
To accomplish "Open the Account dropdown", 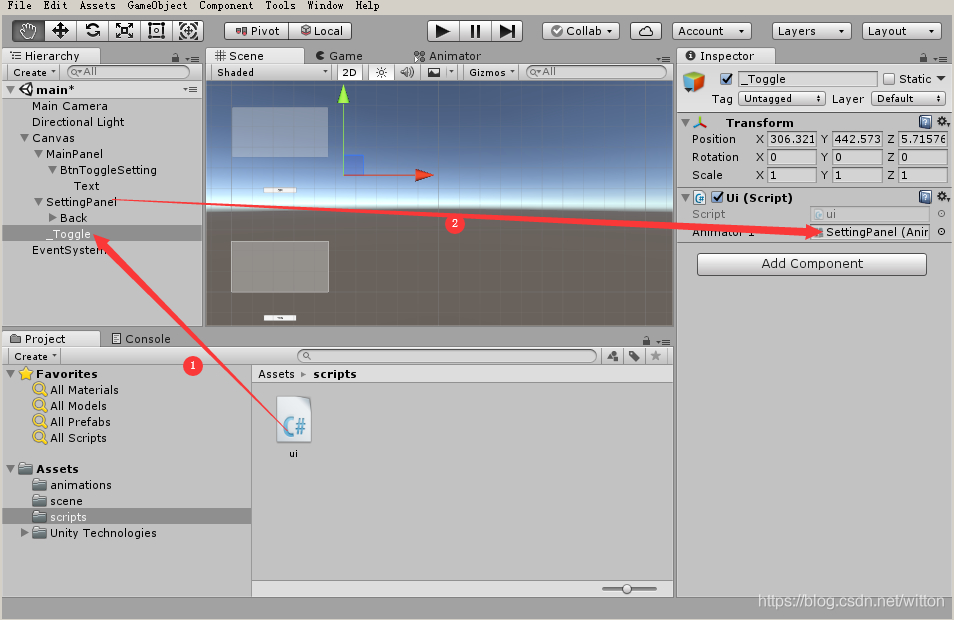I will coord(711,31).
